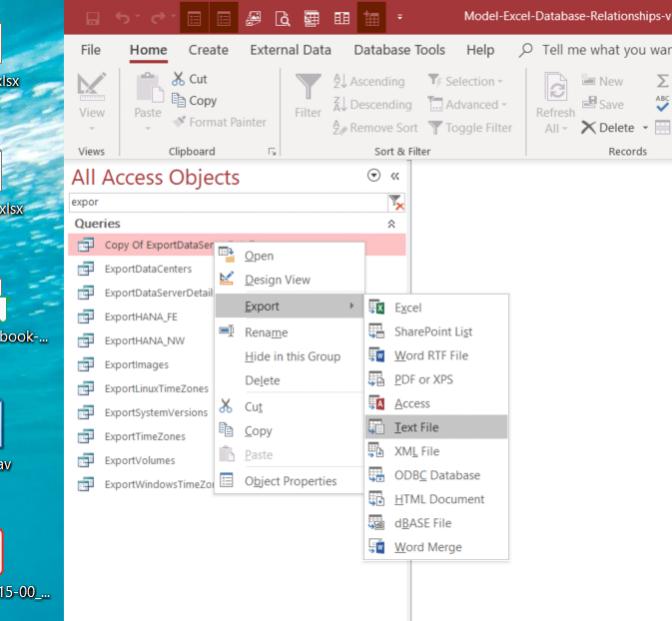Click the Descending sort button
Image resolution: width=672 pixels, height=621 pixels.
tap(372, 104)
